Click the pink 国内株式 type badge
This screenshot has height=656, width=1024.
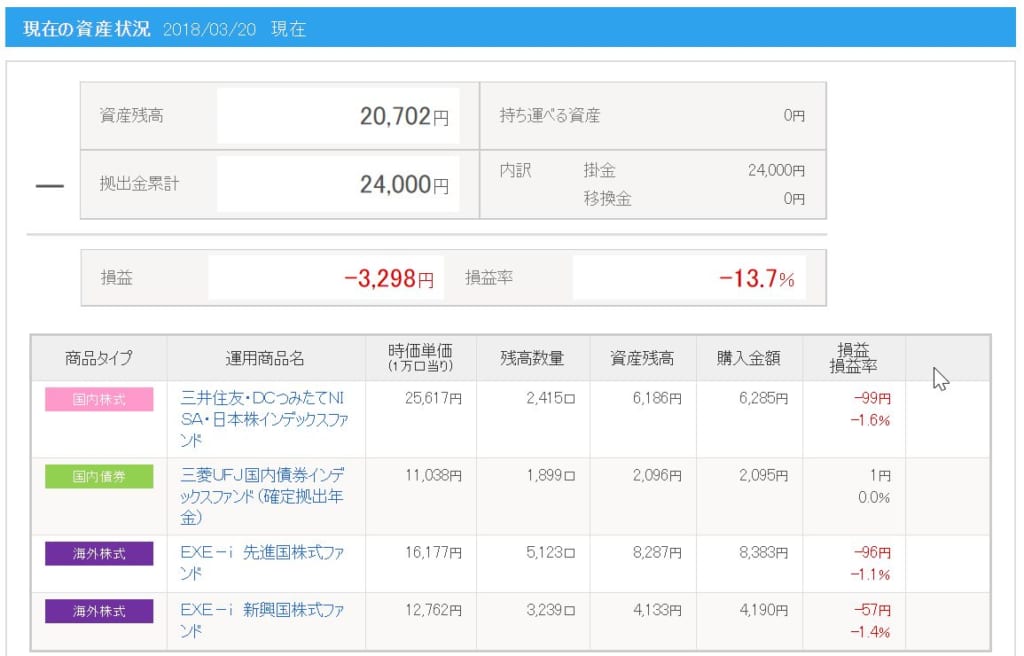click(x=99, y=399)
